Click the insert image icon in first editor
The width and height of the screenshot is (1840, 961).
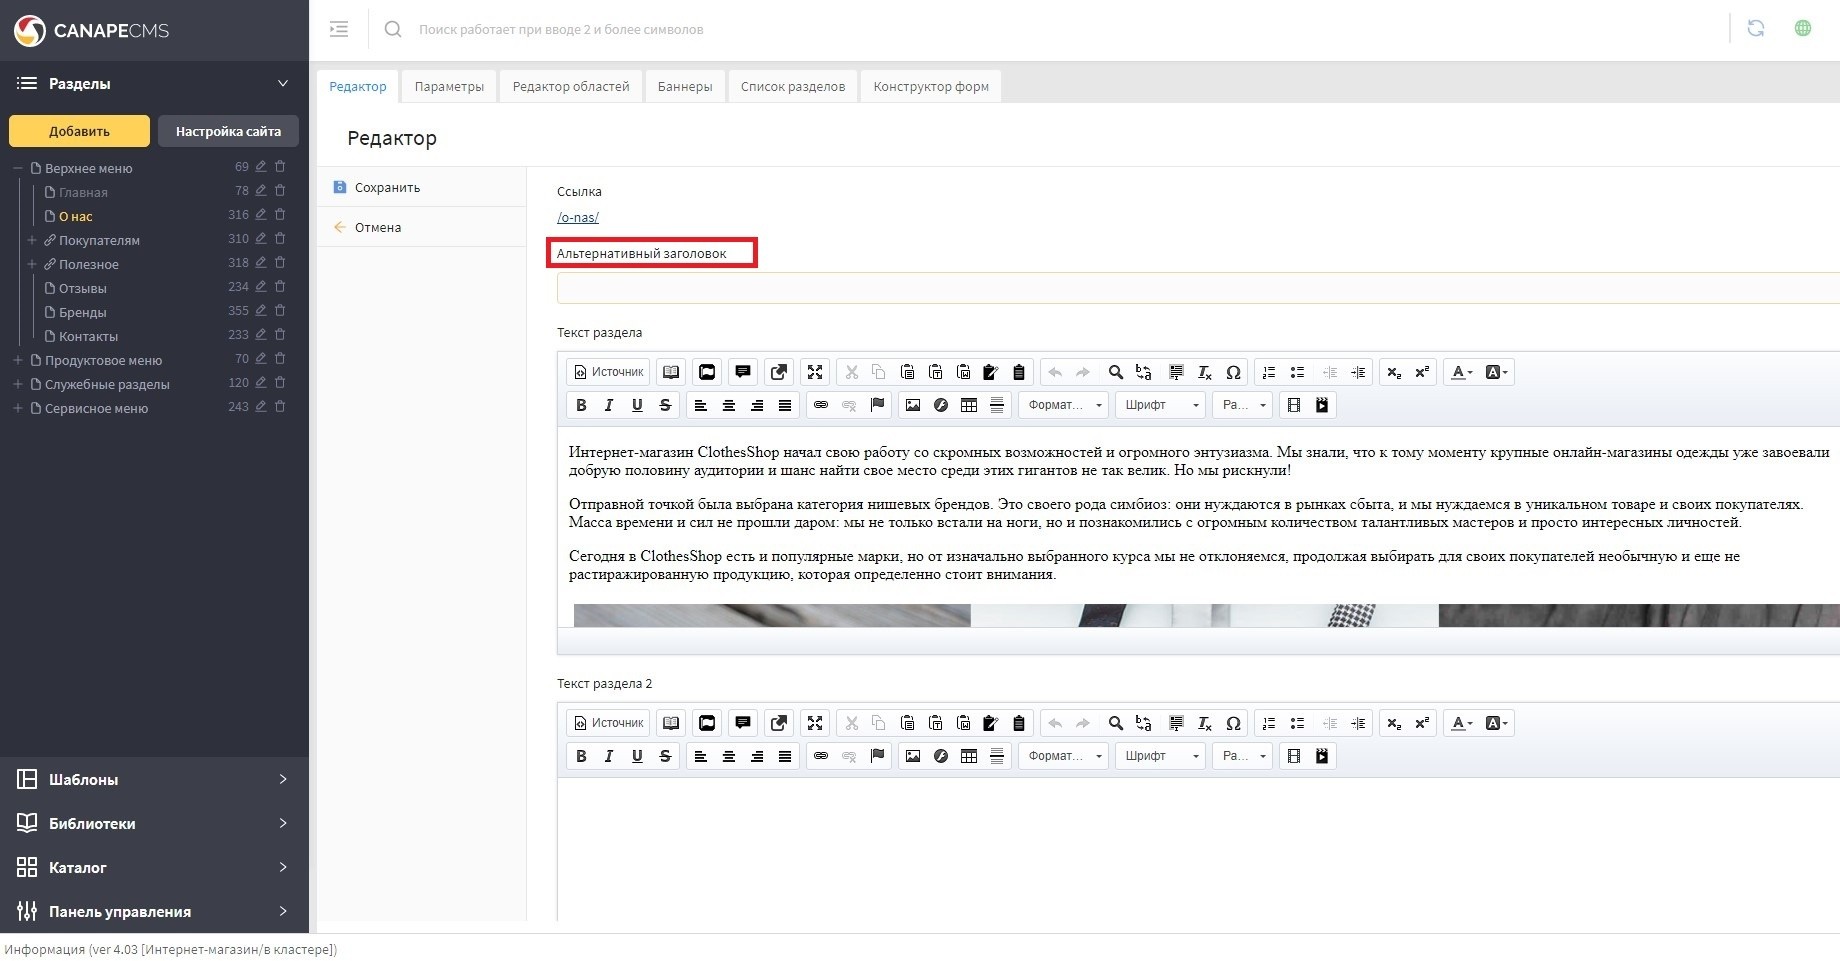(x=912, y=405)
